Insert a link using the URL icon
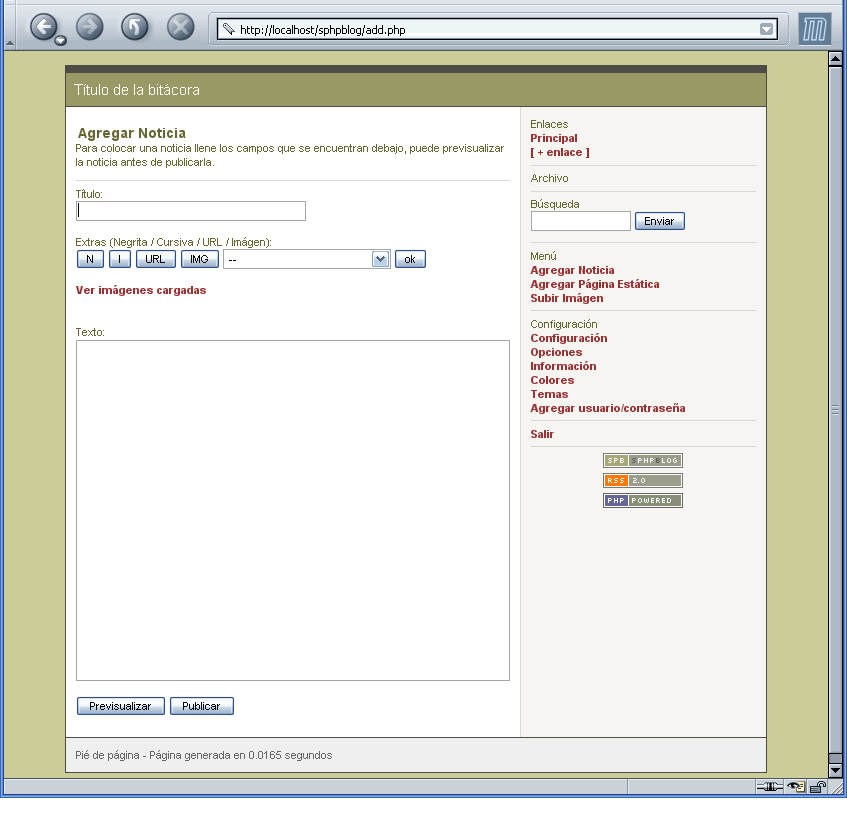Screen dimensions: 847x837 tap(155, 258)
